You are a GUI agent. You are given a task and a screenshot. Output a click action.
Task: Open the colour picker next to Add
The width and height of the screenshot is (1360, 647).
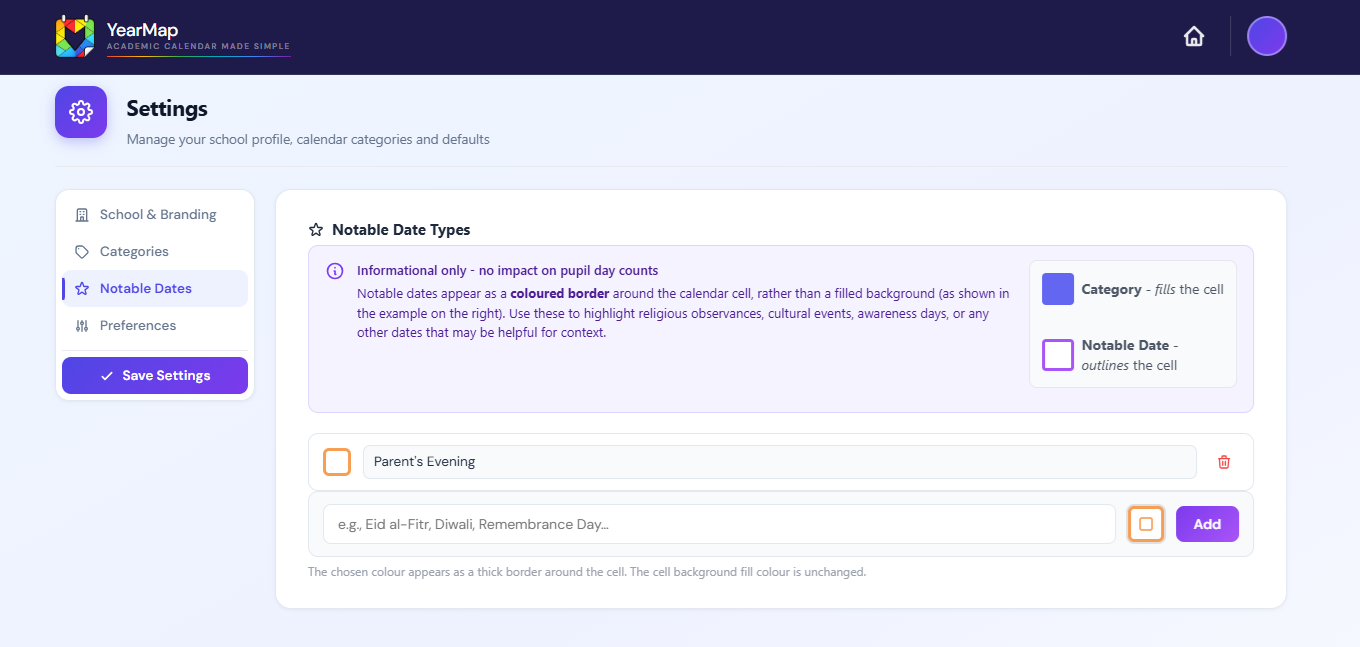pos(1146,524)
